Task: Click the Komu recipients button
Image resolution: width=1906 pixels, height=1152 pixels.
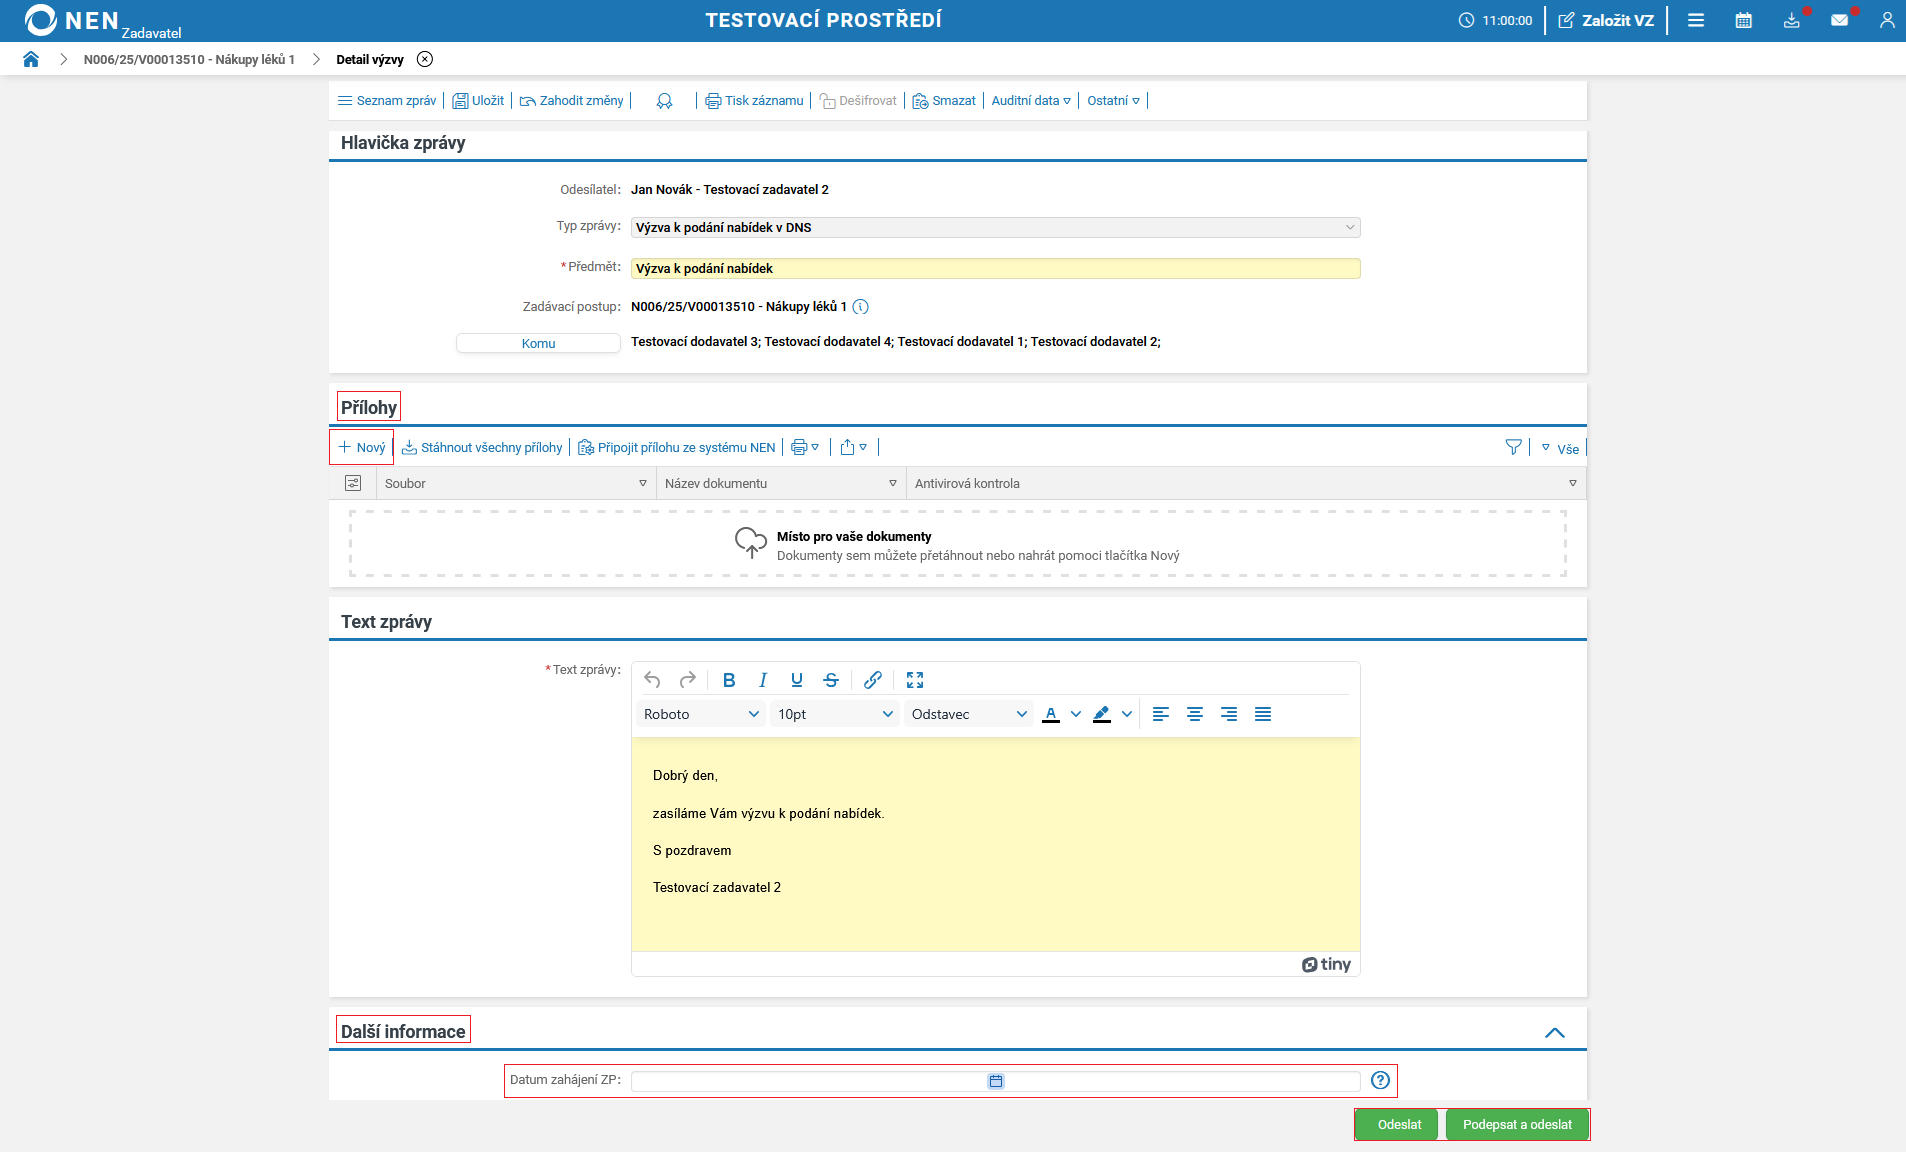Action: coord(538,343)
